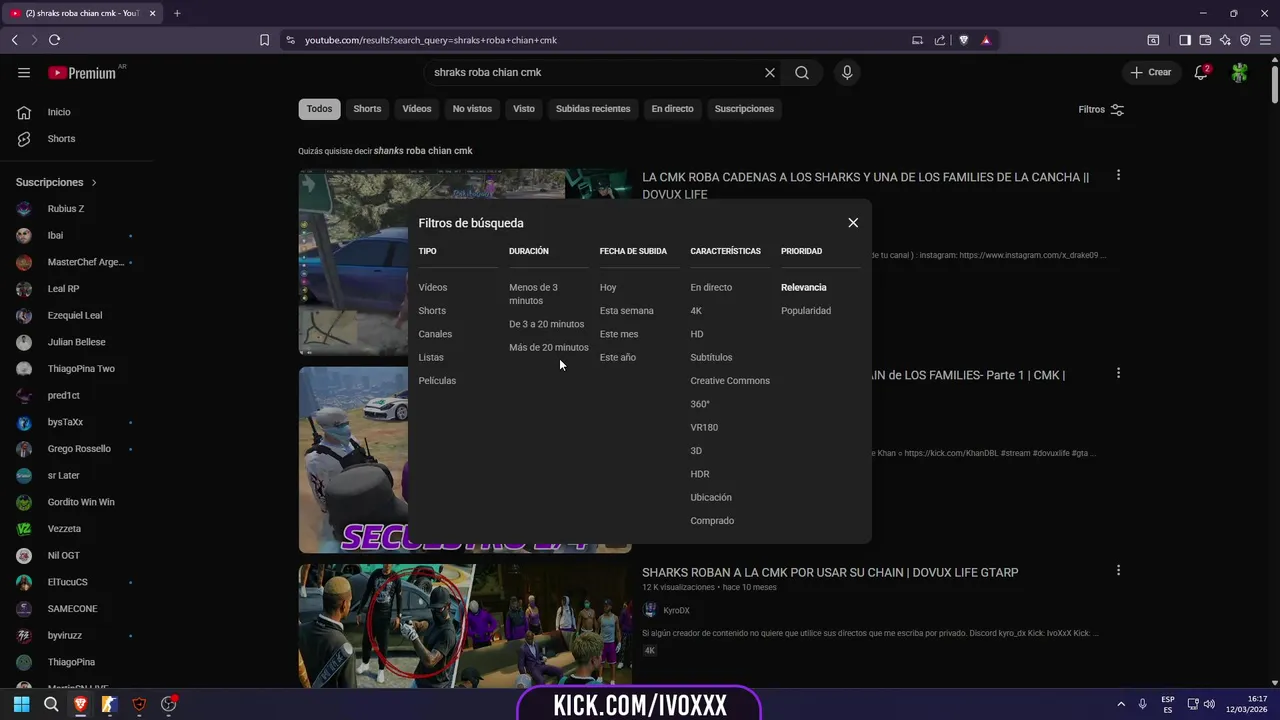Screen dimensions: 1280x720
Task: Show hidden system tray icons
Action: (x=1120, y=704)
